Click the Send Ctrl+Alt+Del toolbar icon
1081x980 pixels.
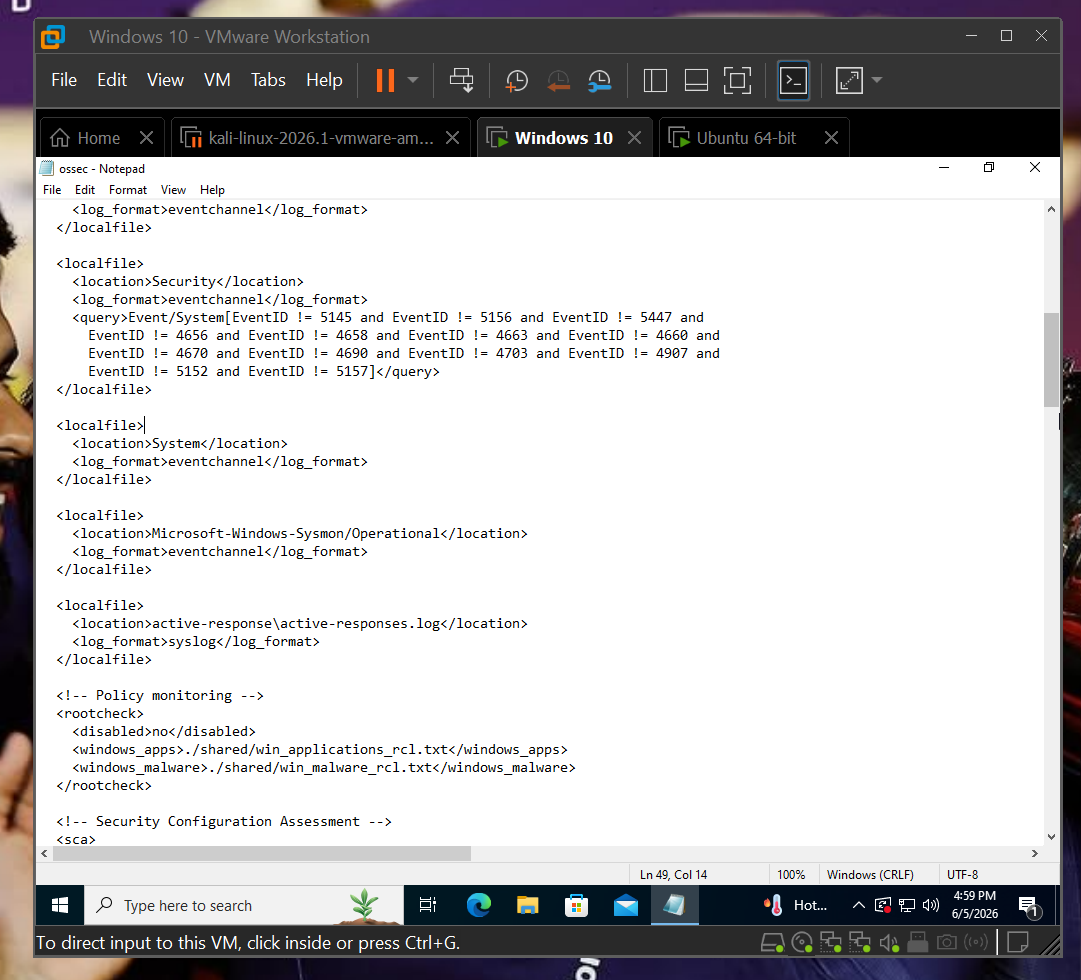[x=461, y=80]
